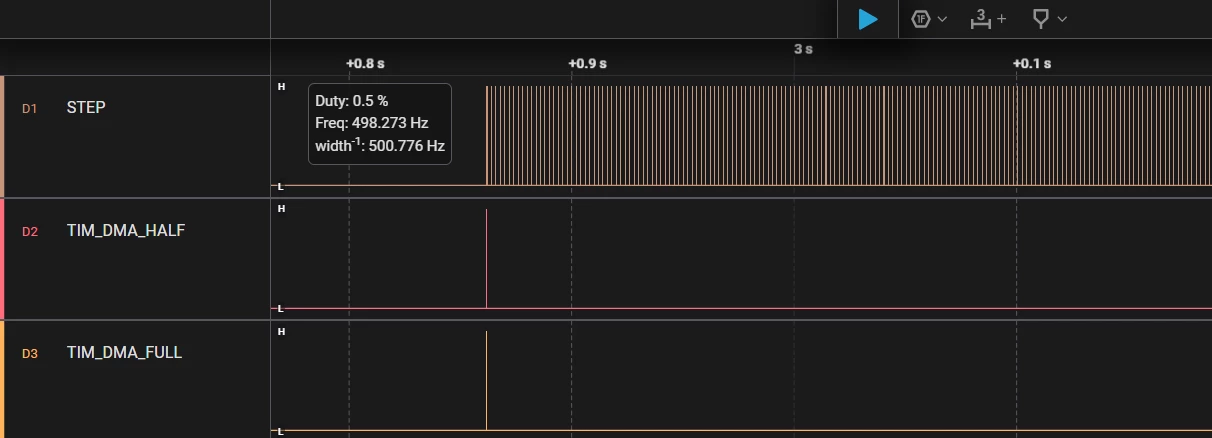This screenshot has height=438, width=1212.
Task: Click the 3 s timeline marker label
Action: click(x=803, y=48)
